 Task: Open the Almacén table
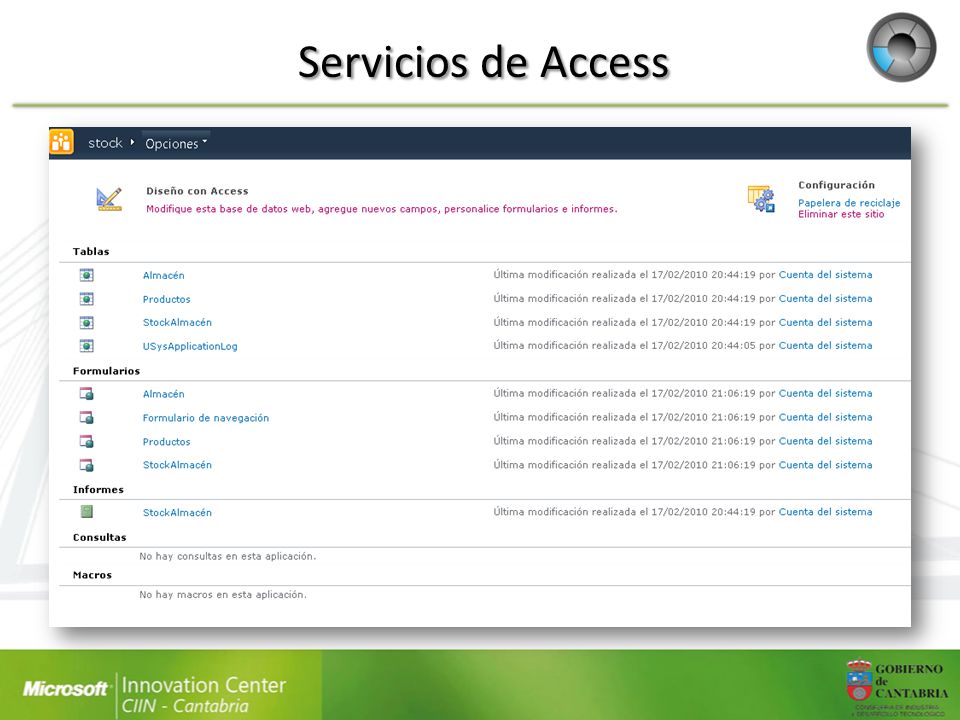(163, 276)
